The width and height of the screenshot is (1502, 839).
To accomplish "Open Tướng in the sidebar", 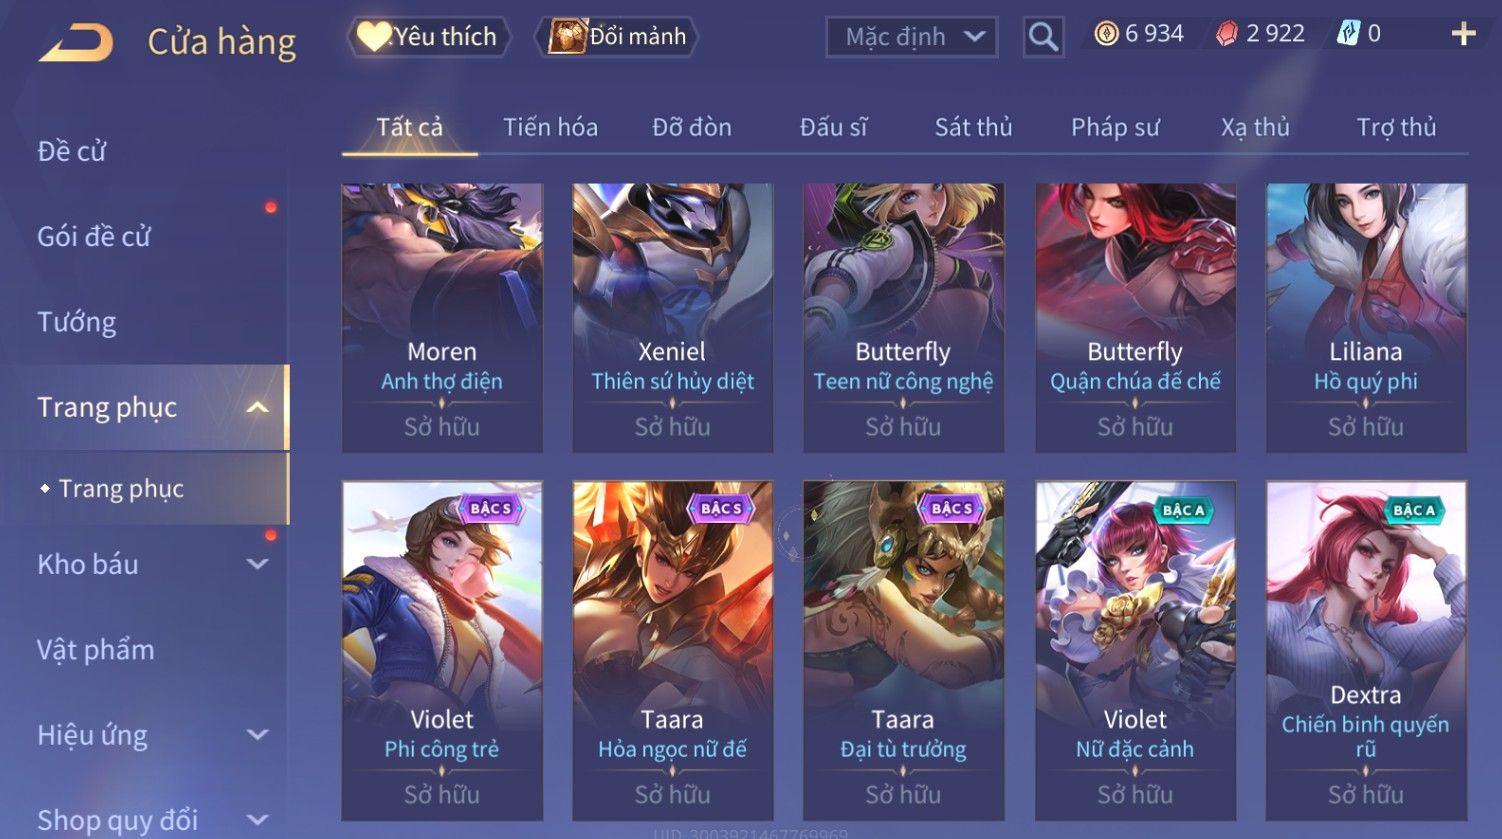I will point(77,322).
